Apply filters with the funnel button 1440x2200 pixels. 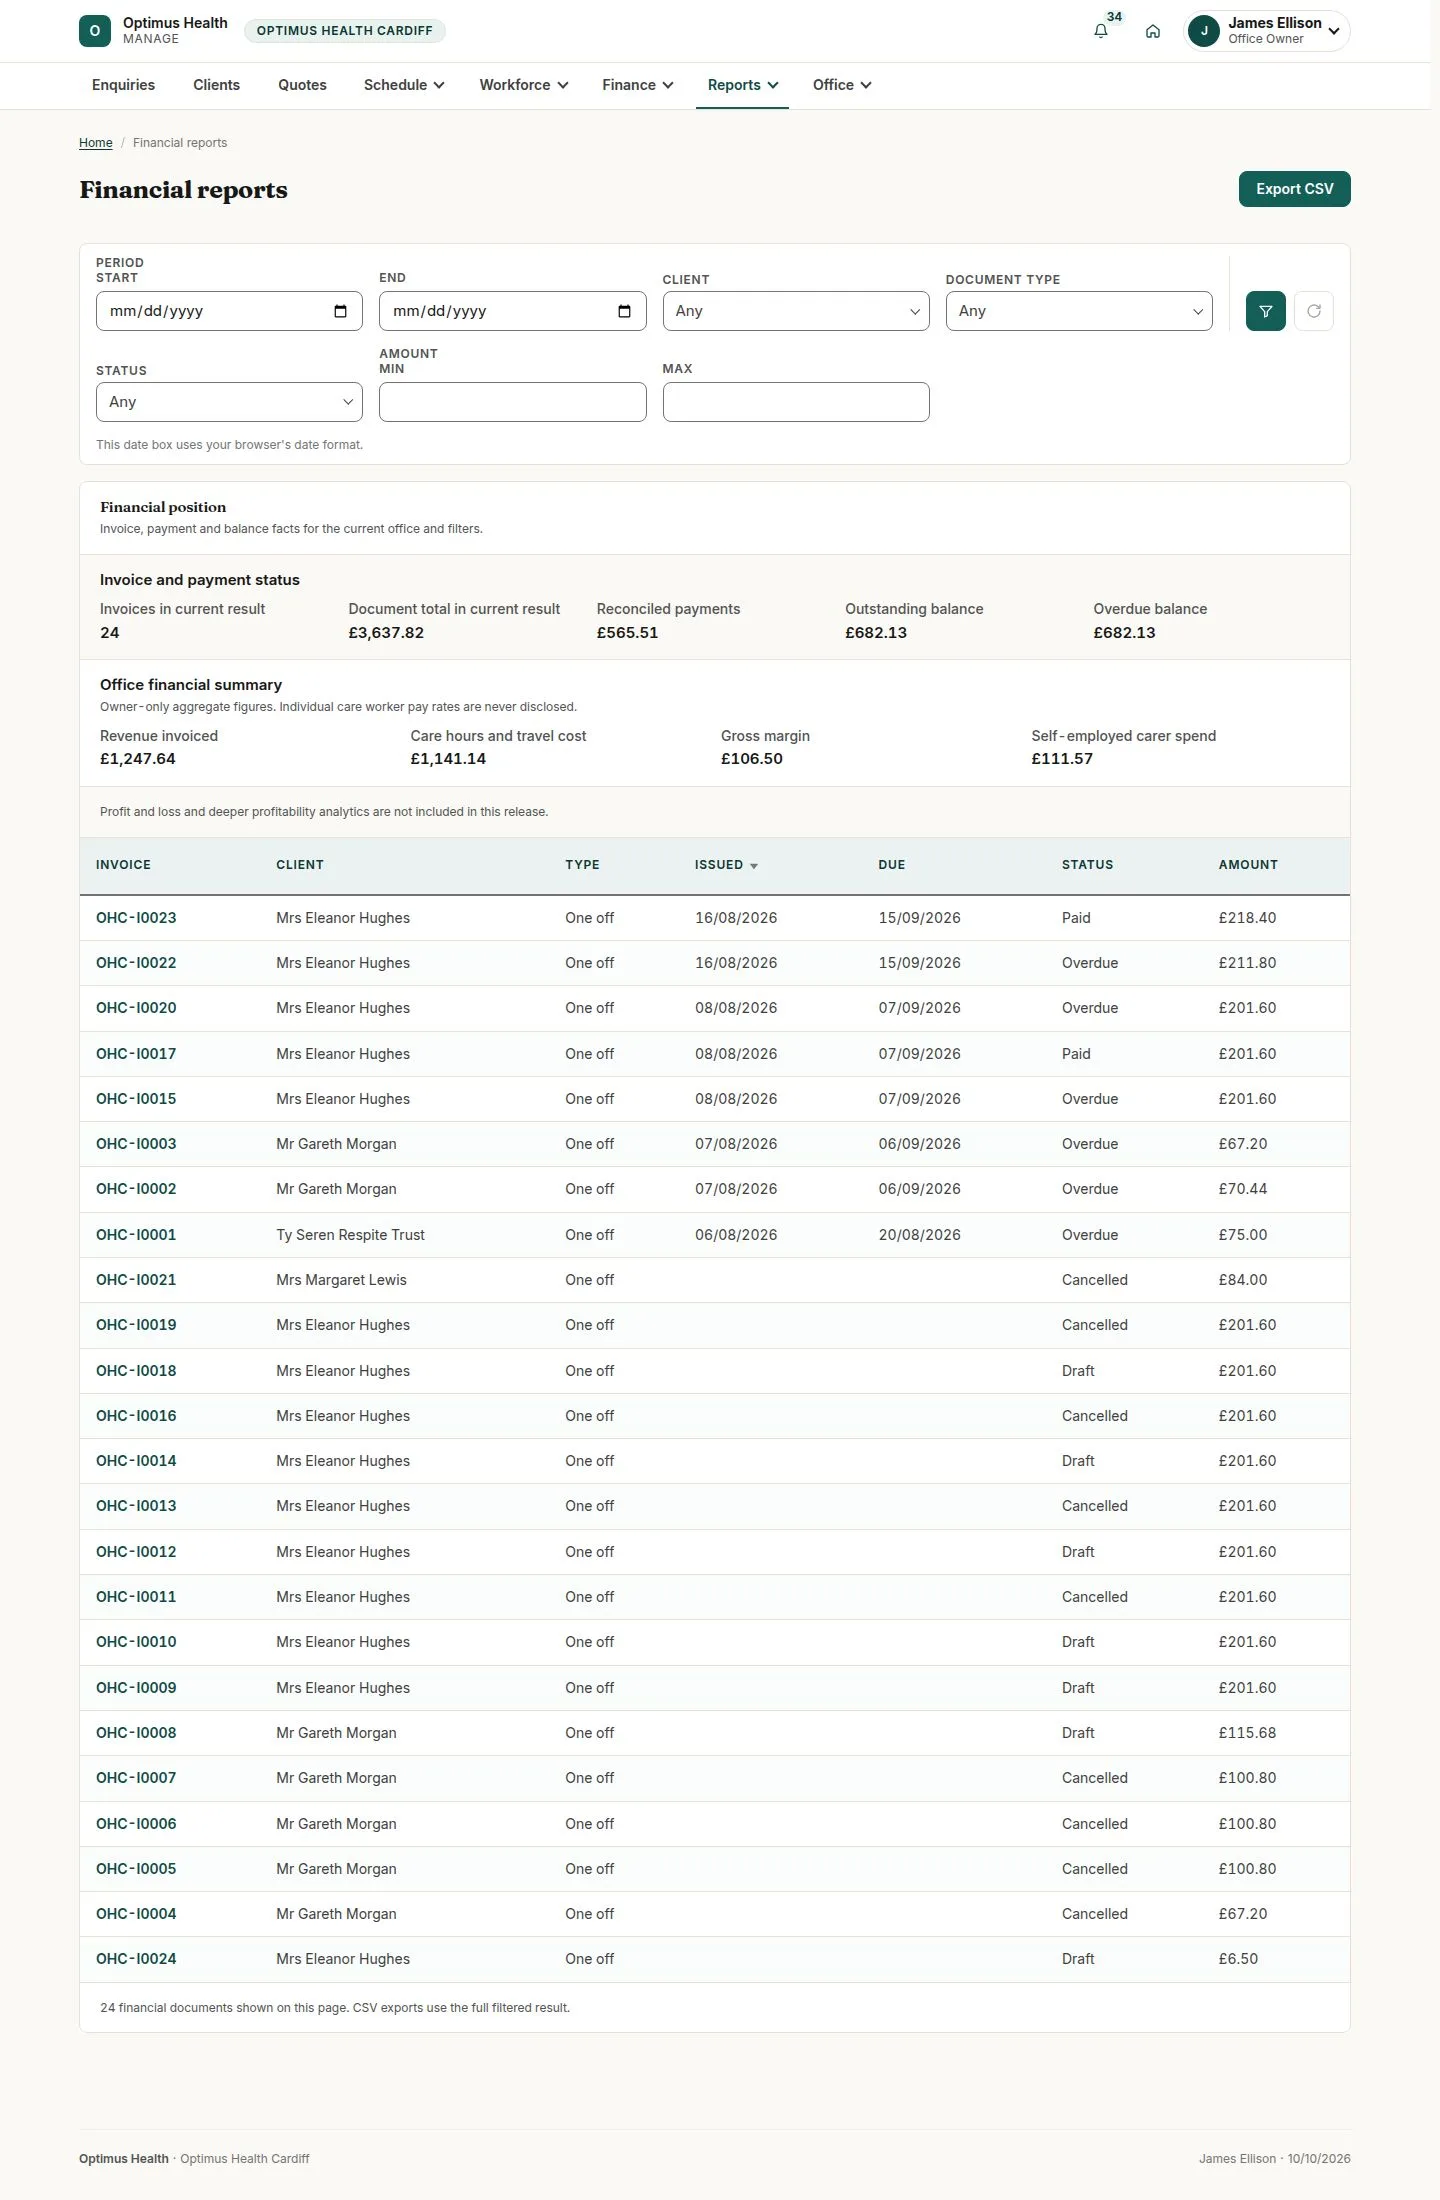point(1266,311)
